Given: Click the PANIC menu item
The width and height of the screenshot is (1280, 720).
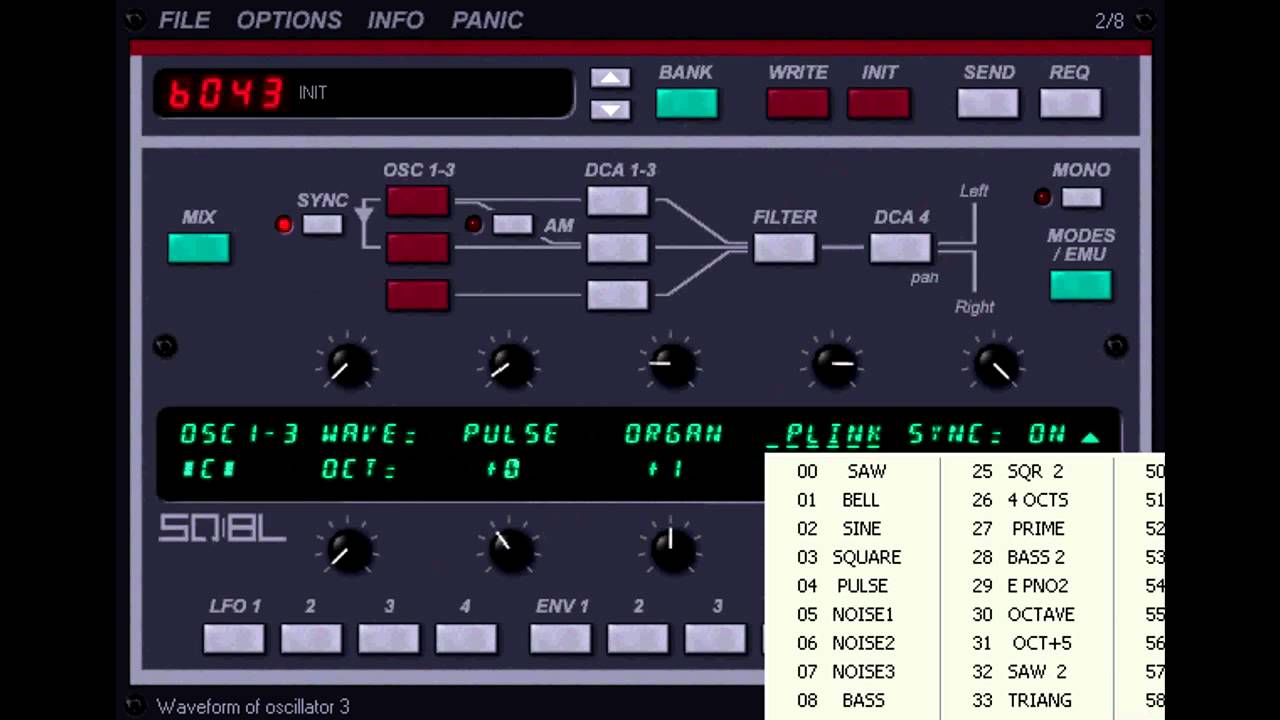Looking at the screenshot, I should 487,20.
